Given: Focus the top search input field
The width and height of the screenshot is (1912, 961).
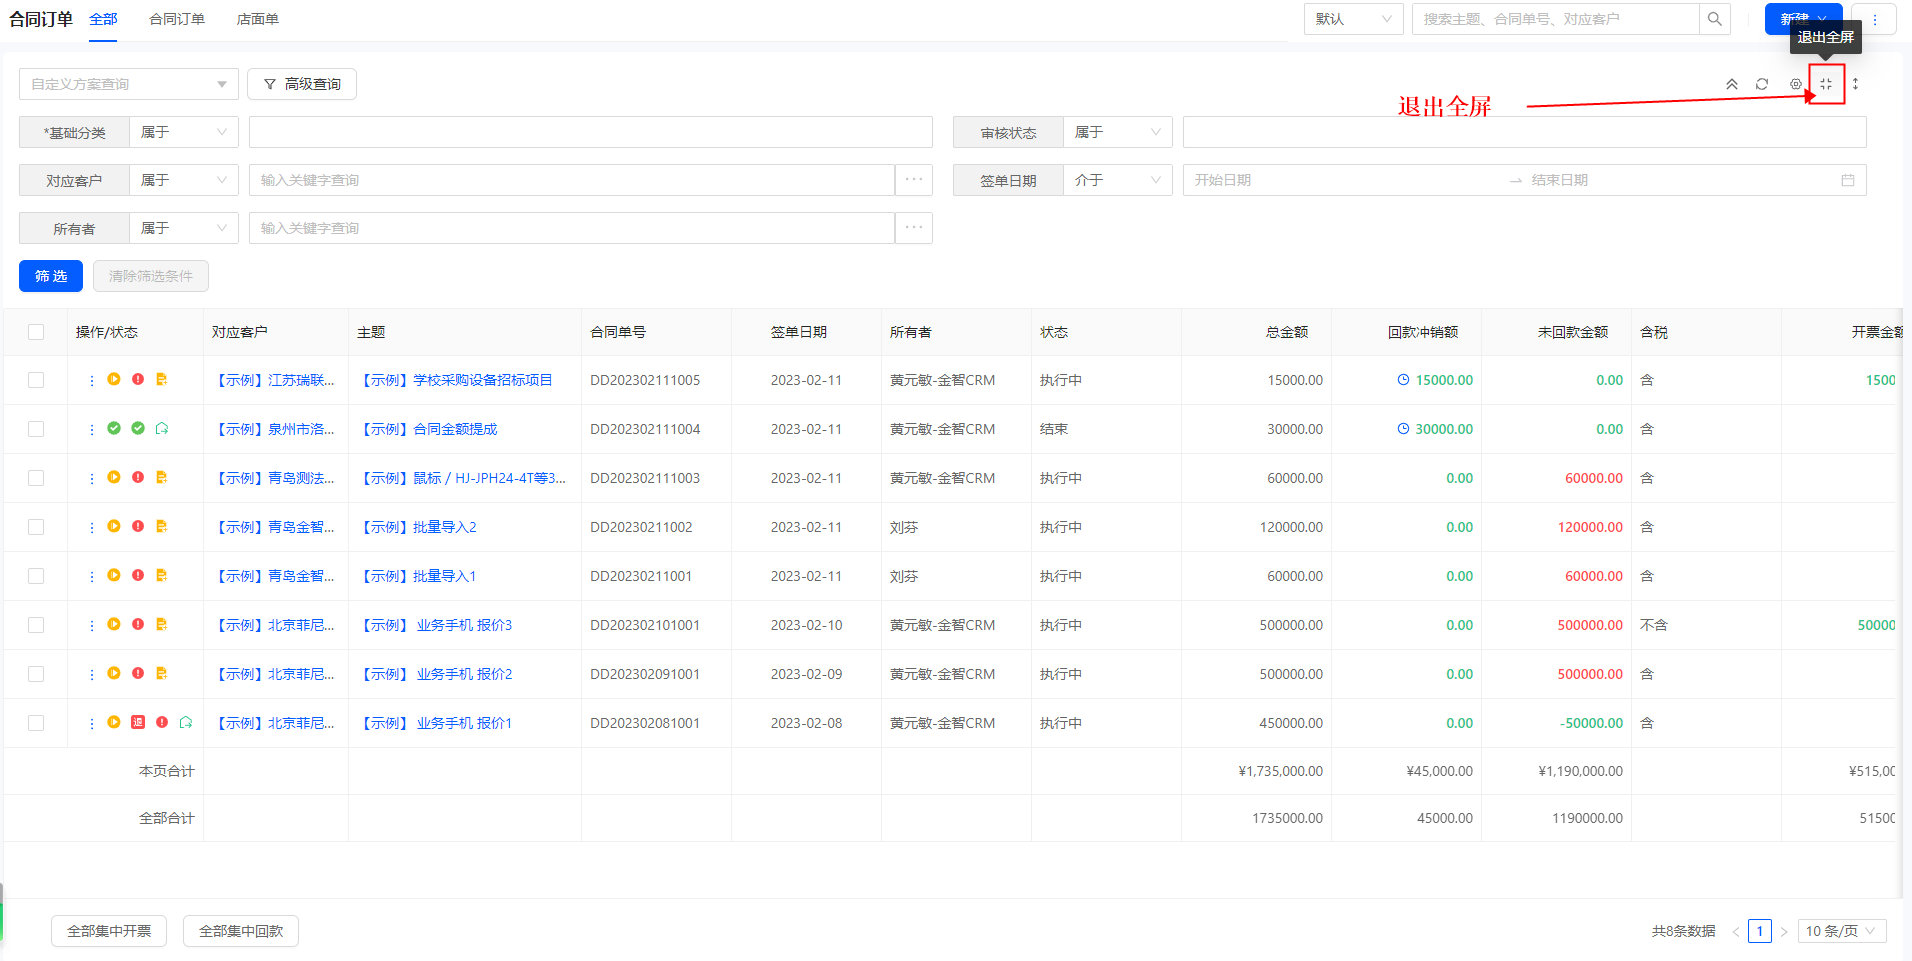Looking at the screenshot, I should click(1556, 19).
